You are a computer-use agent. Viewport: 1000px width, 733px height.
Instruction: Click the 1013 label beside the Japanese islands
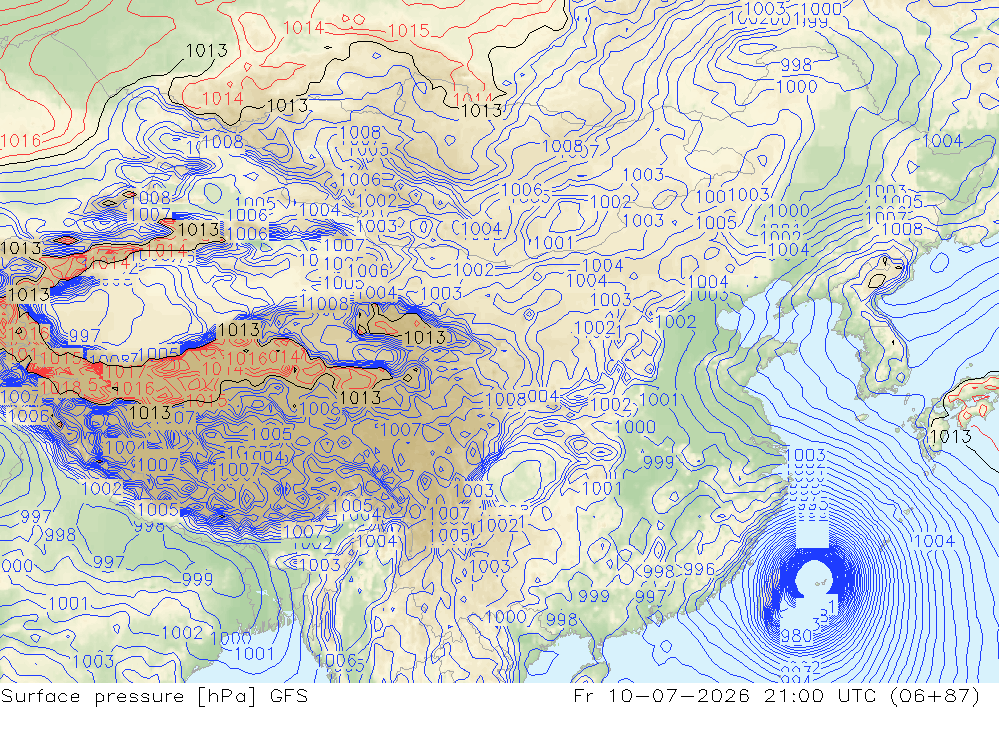click(950, 437)
